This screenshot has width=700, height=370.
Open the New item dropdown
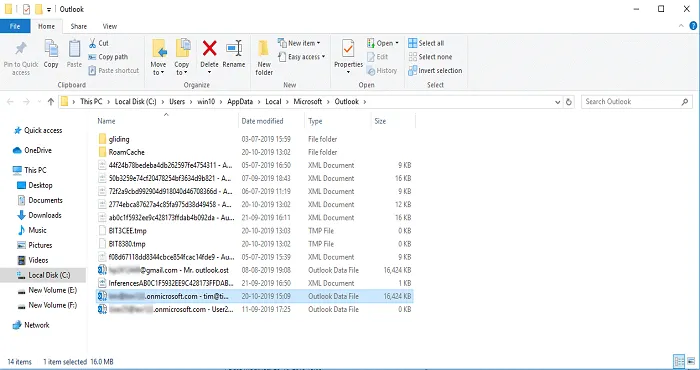point(299,43)
